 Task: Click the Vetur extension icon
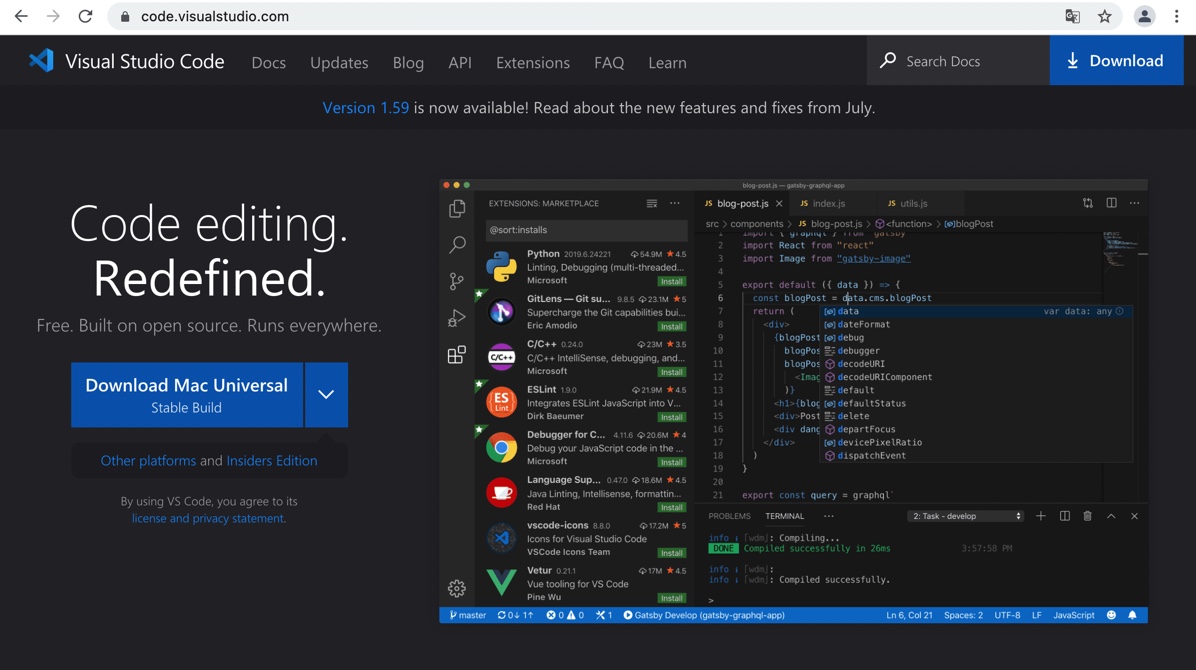[x=501, y=582]
